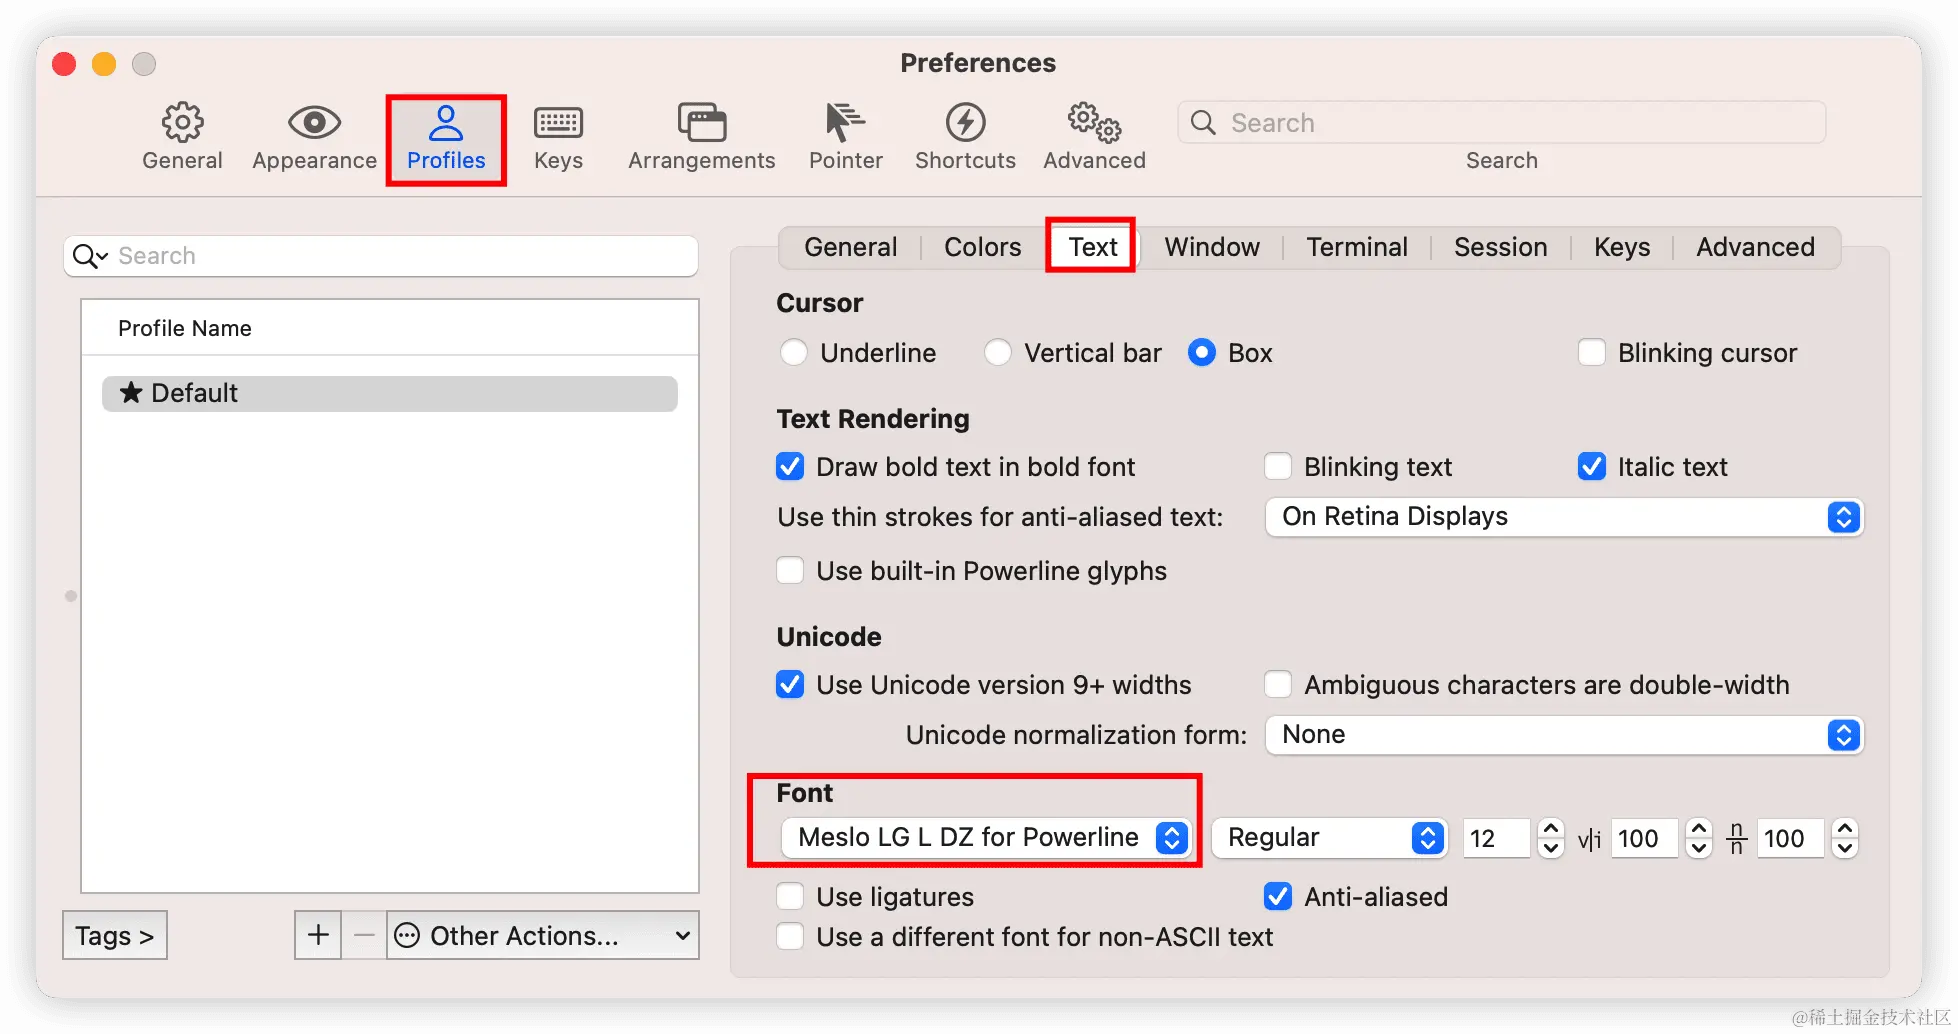Click the vertical spacing icon
This screenshot has height=1034, width=1958.
(1737, 838)
